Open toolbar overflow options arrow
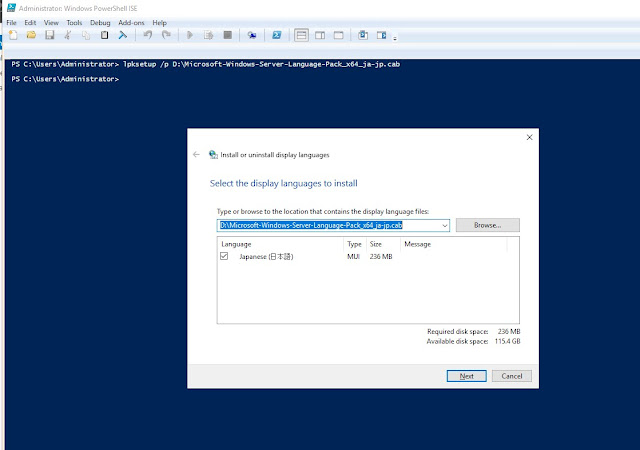The image size is (640, 450). 395,39
